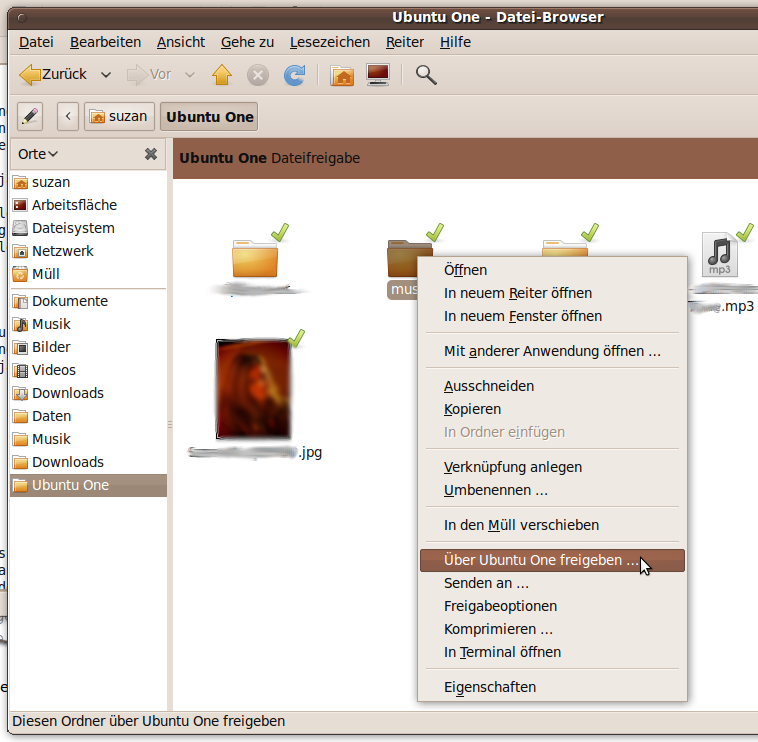Select Dokumente bookmark in sidebar
The image size is (758, 742).
click(x=88, y=301)
